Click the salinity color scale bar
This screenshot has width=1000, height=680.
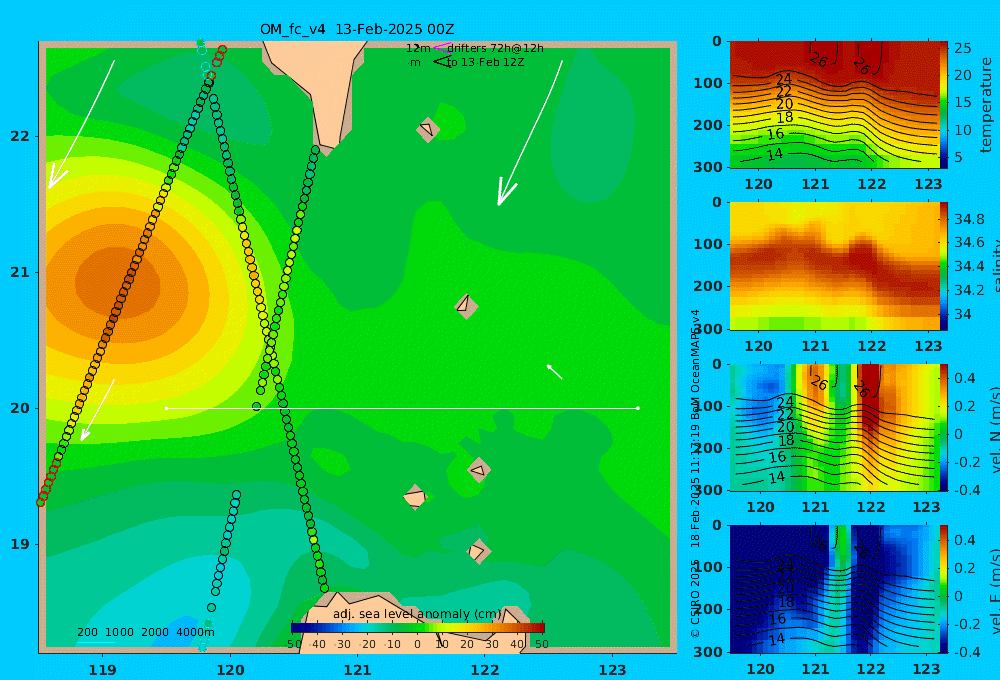944,266
